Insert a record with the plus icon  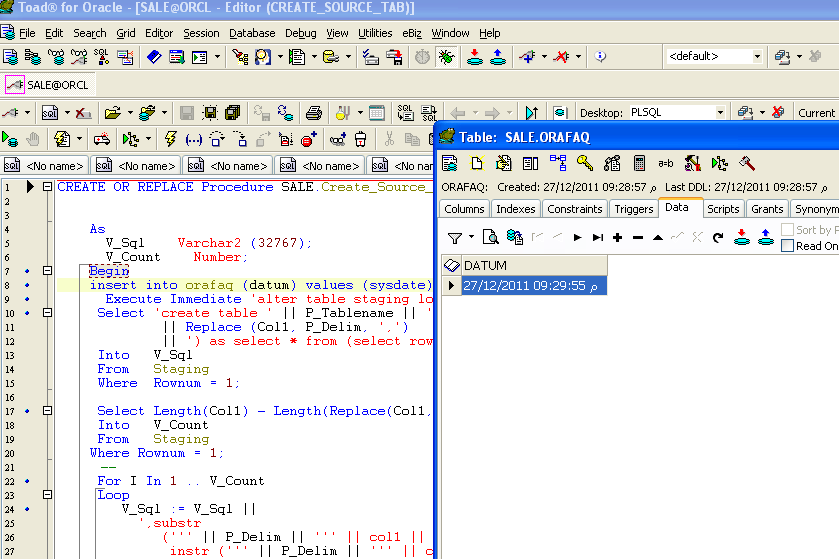617,238
